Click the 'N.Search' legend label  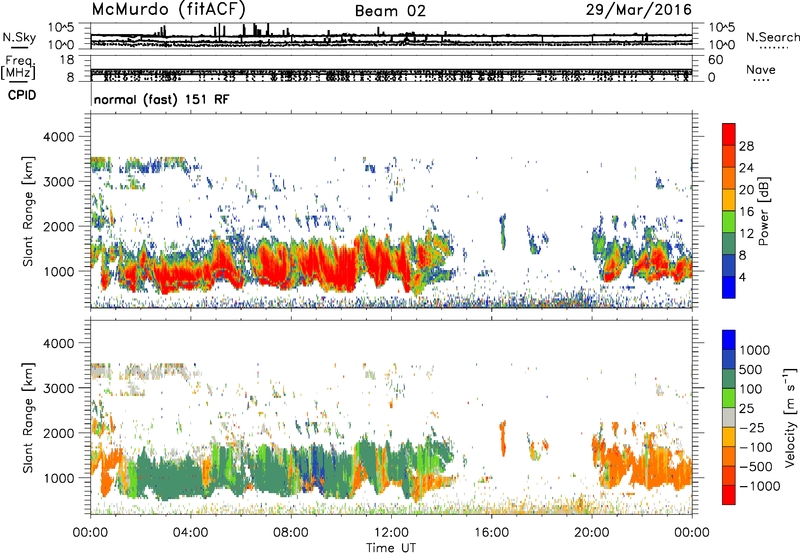pos(772,37)
